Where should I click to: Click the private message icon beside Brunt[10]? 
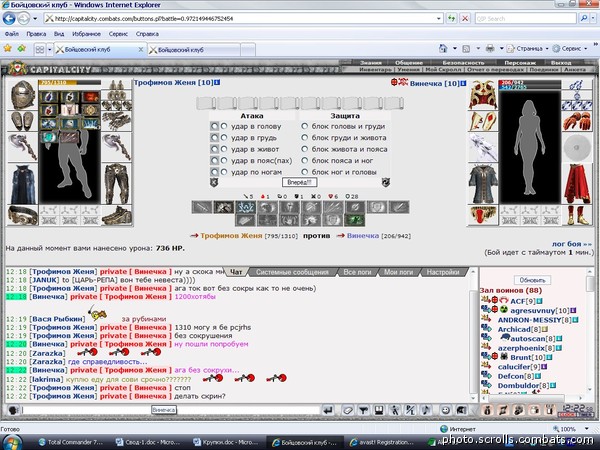pyautogui.click(x=486, y=357)
